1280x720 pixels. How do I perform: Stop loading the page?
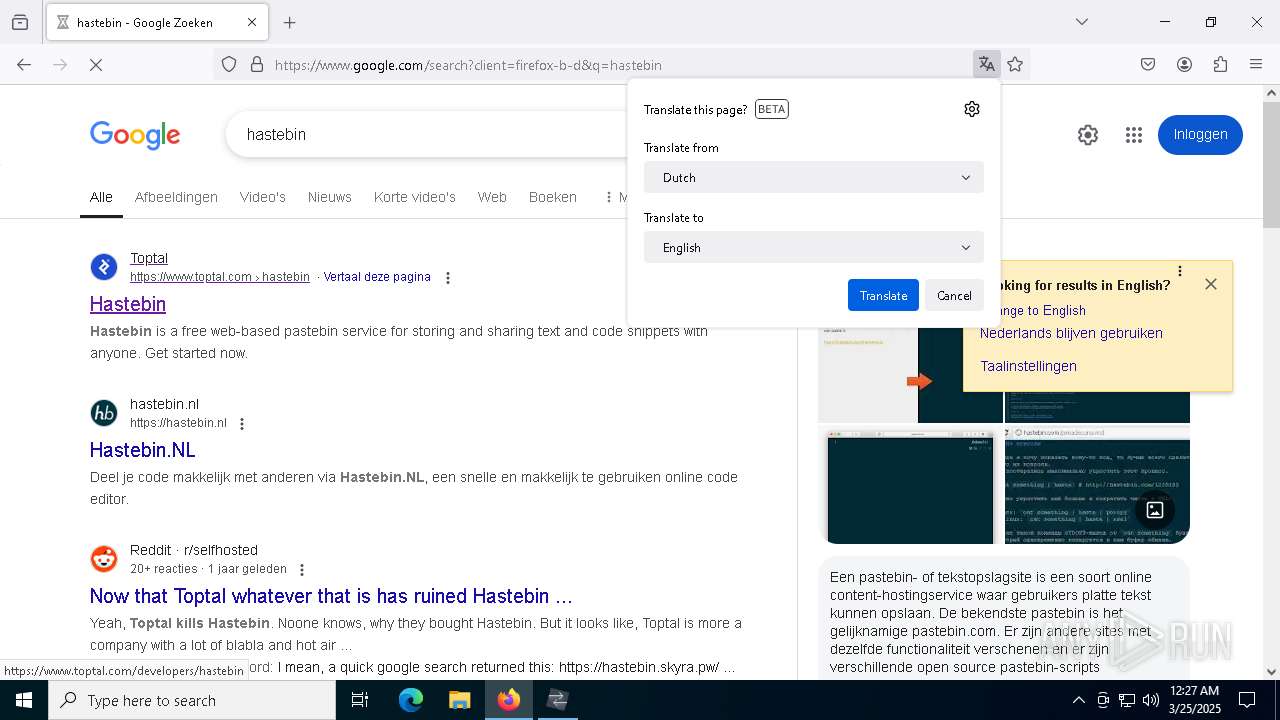pyautogui.click(x=96, y=65)
